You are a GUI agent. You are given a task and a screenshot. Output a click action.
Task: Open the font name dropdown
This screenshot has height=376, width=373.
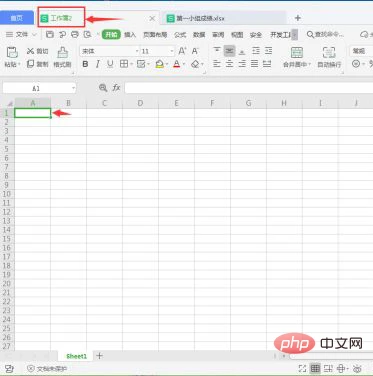pyautogui.click(x=137, y=51)
